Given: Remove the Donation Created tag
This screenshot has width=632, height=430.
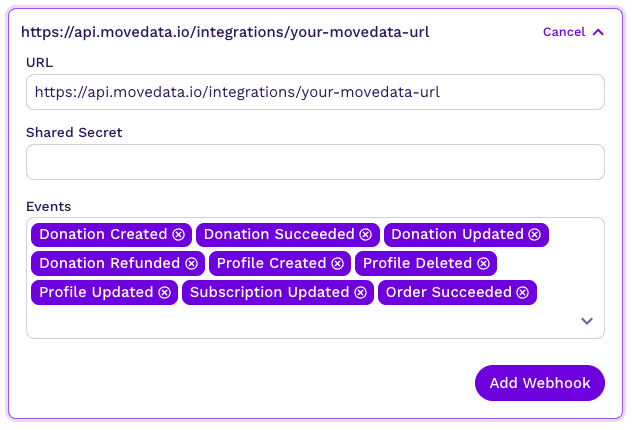Looking at the screenshot, I should [179, 234].
